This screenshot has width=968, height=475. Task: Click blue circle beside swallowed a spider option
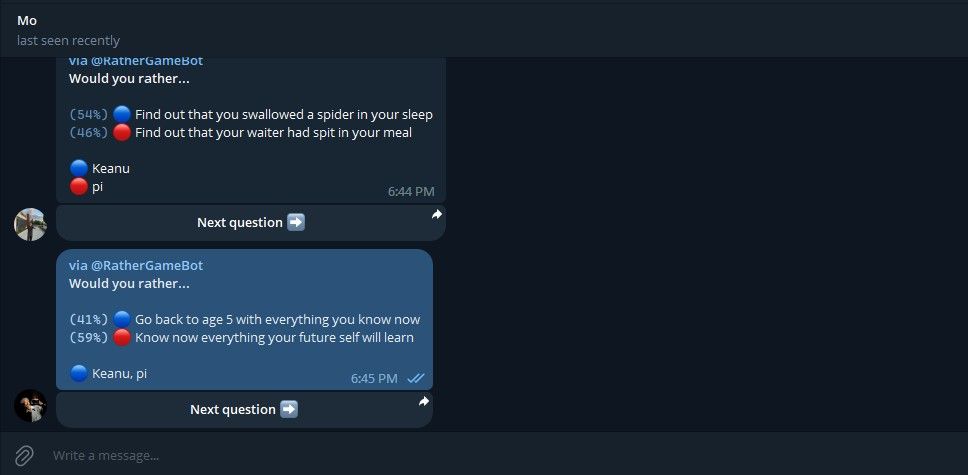pos(122,114)
